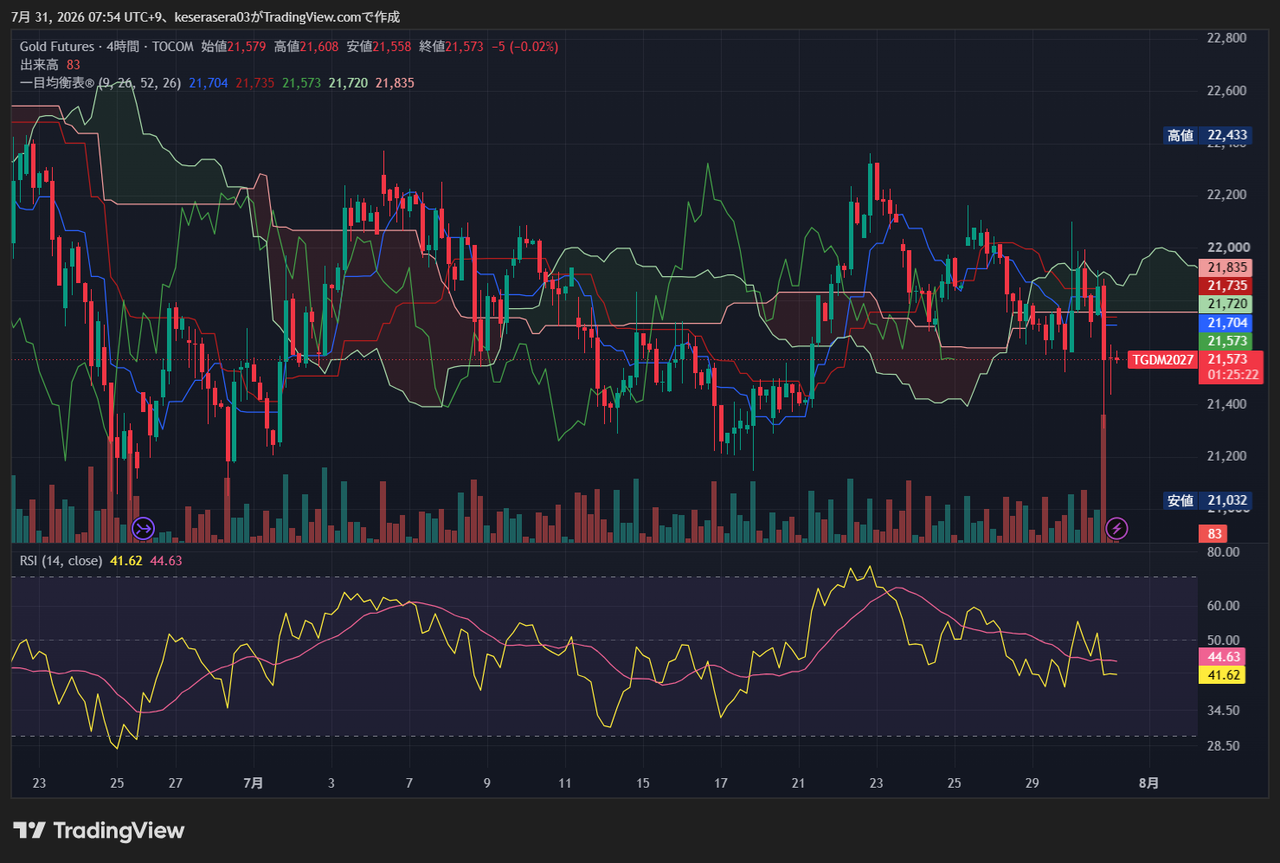Click the −5 (−0.02%) change value
The width and height of the screenshot is (1280, 863).
526,46
